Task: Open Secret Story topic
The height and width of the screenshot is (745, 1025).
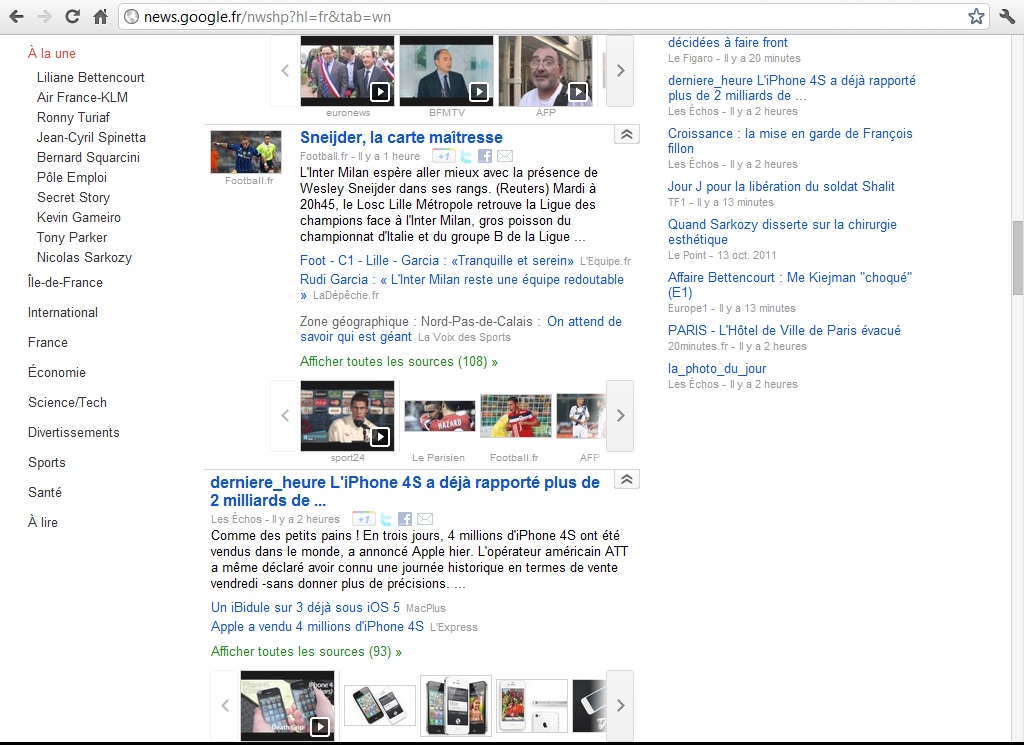Action: [x=73, y=197]
